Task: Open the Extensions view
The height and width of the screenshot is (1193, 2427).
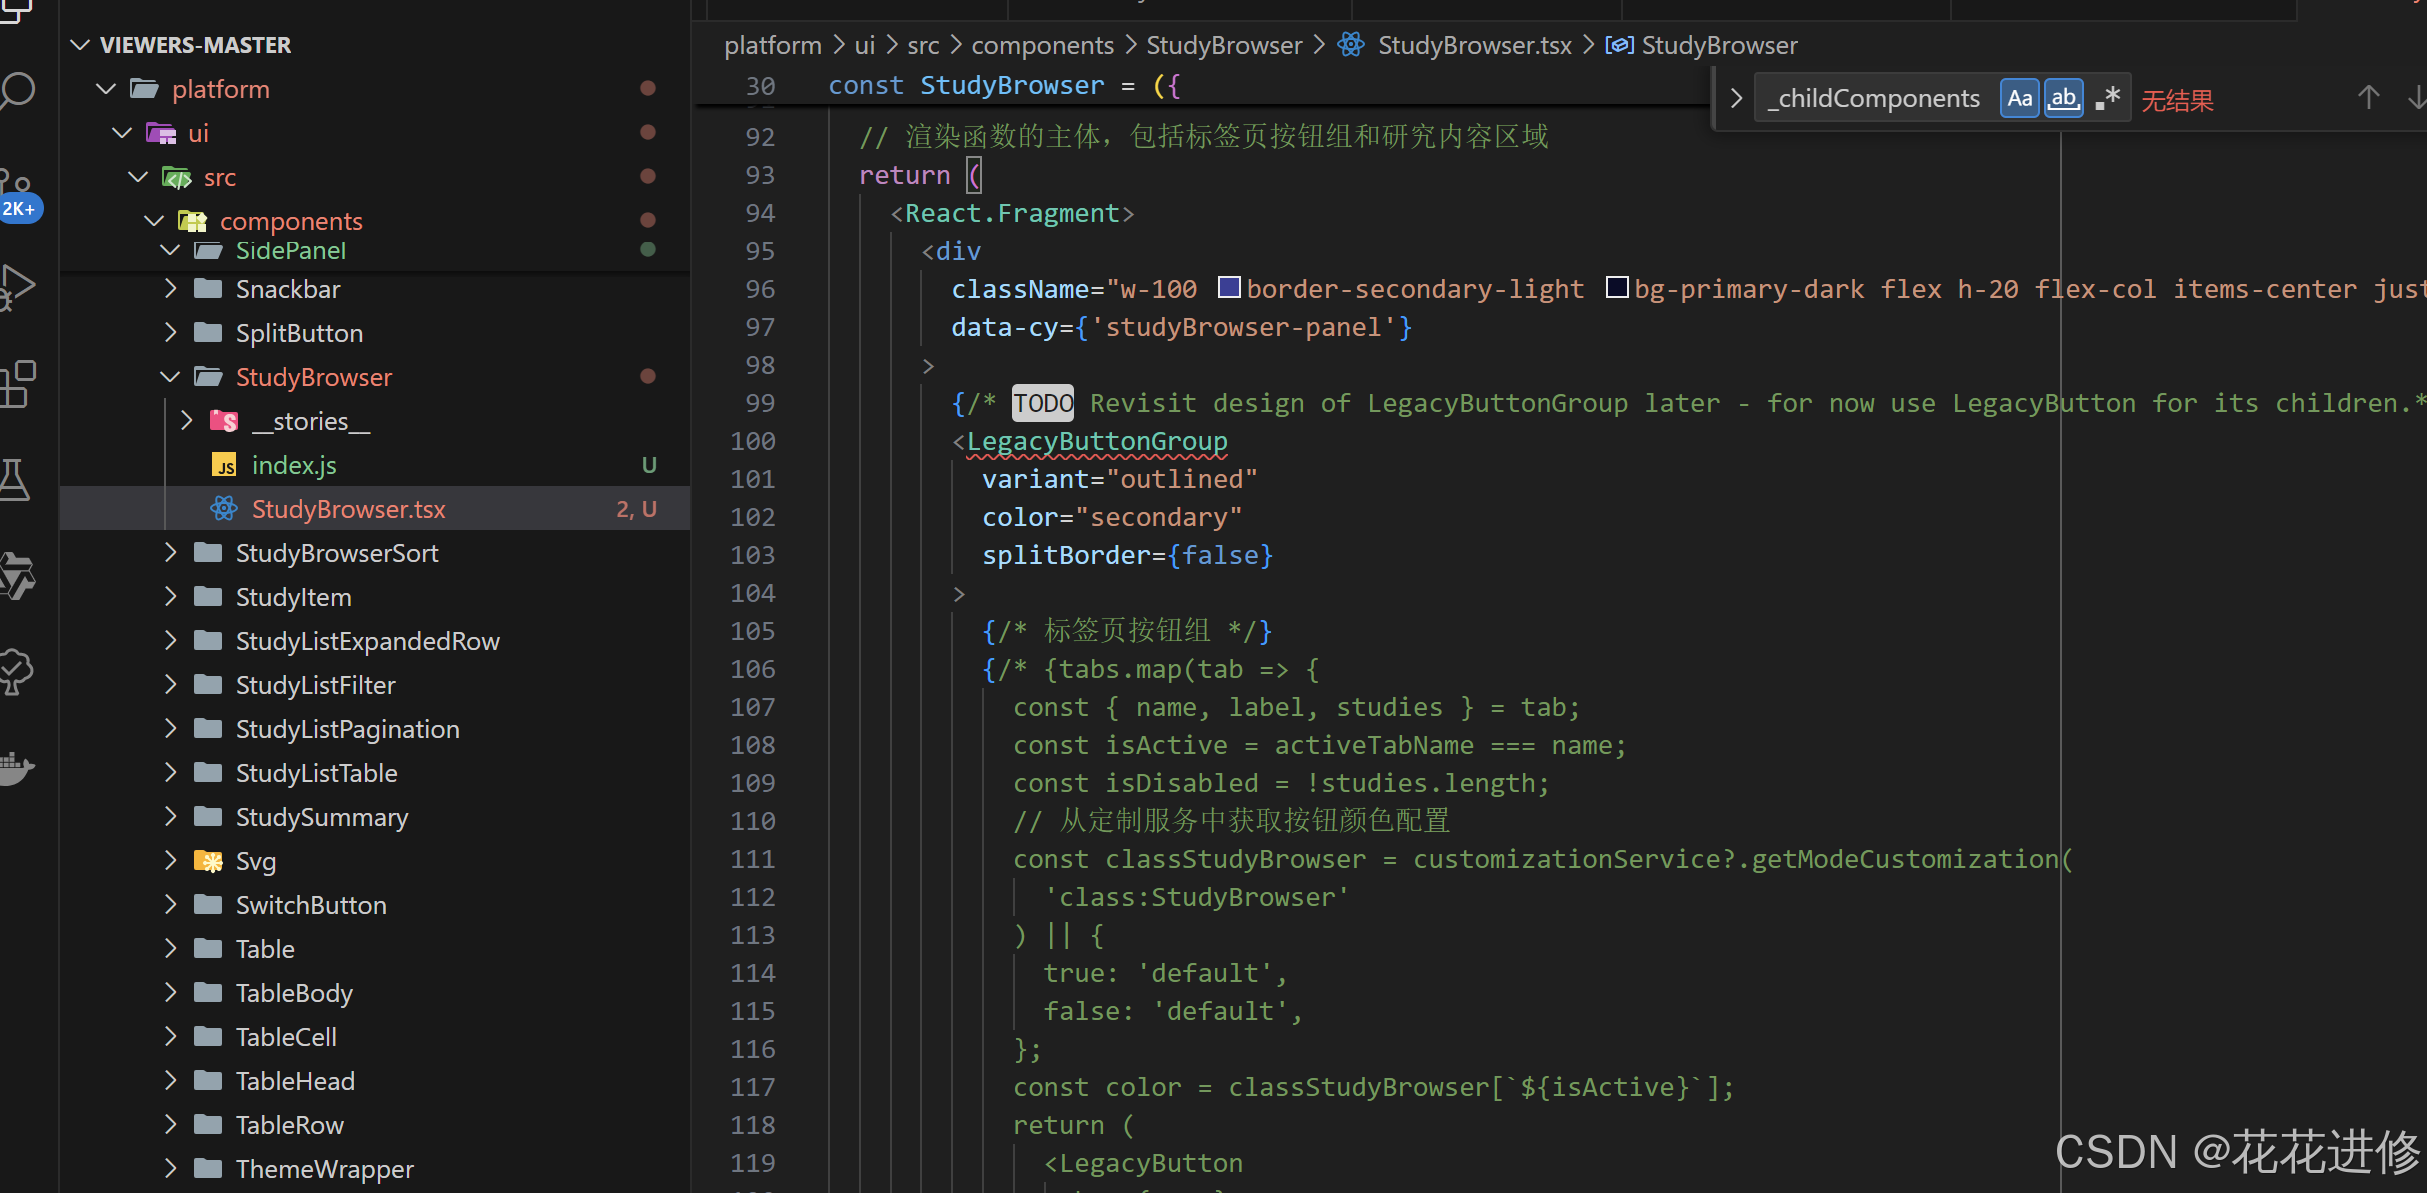Action: tap(18, 384)
